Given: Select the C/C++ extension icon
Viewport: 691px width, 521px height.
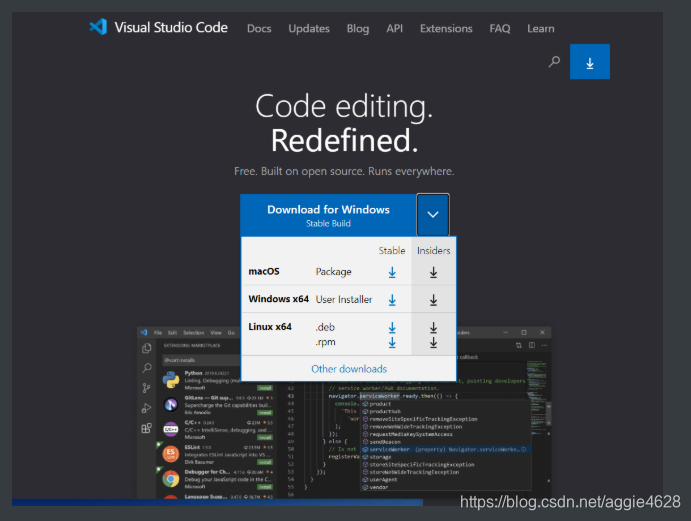Looking at the screenshot, I should tap(171, 429).
